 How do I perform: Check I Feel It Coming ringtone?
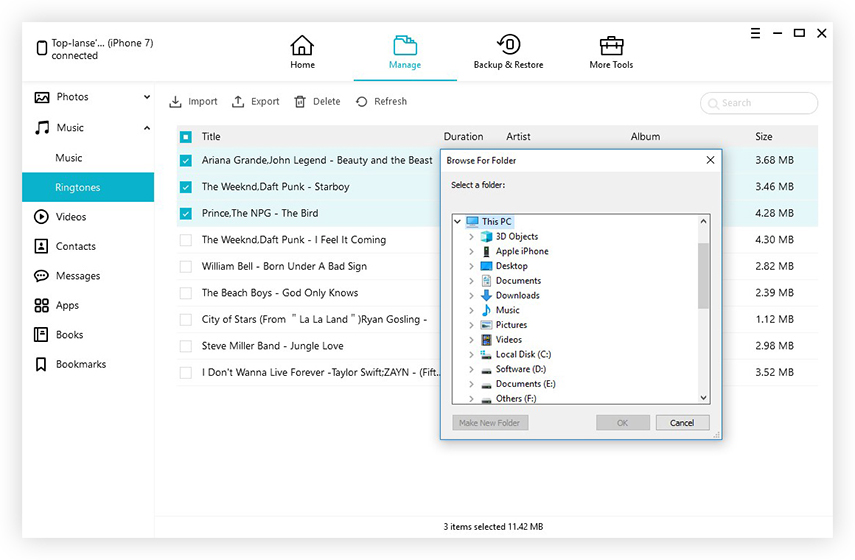pos(186,240)
